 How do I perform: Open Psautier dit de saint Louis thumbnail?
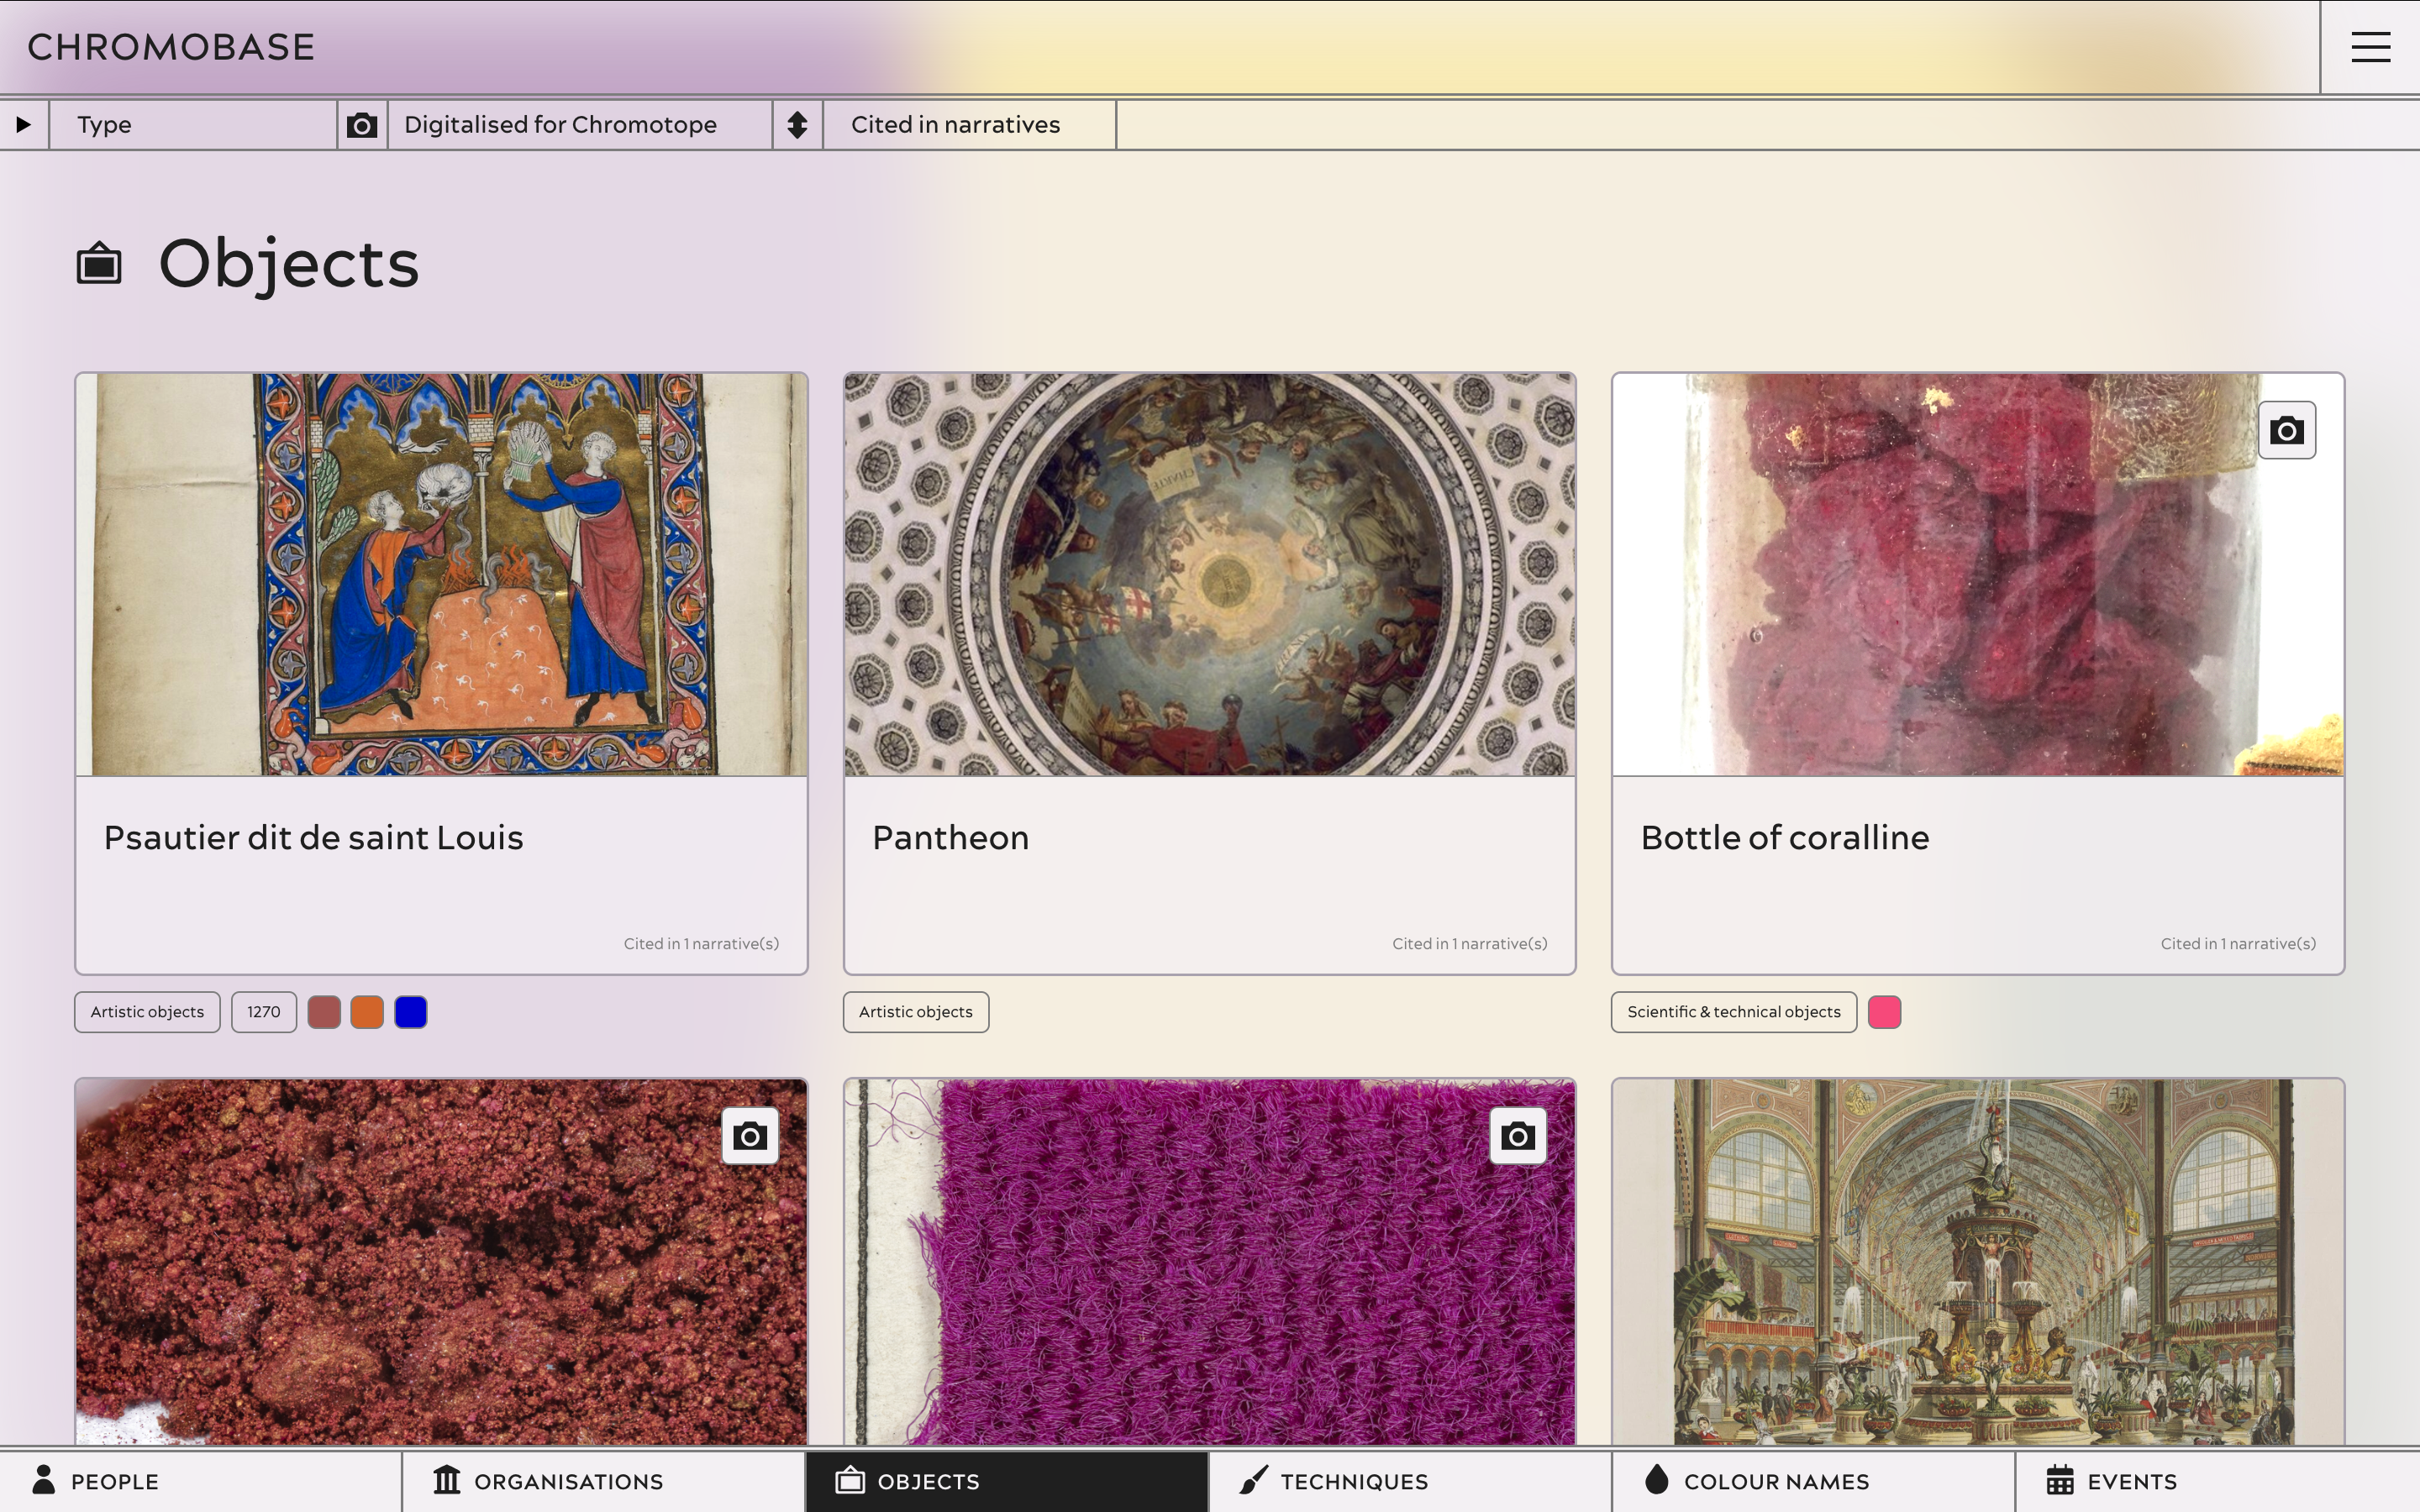click(441, 575)
